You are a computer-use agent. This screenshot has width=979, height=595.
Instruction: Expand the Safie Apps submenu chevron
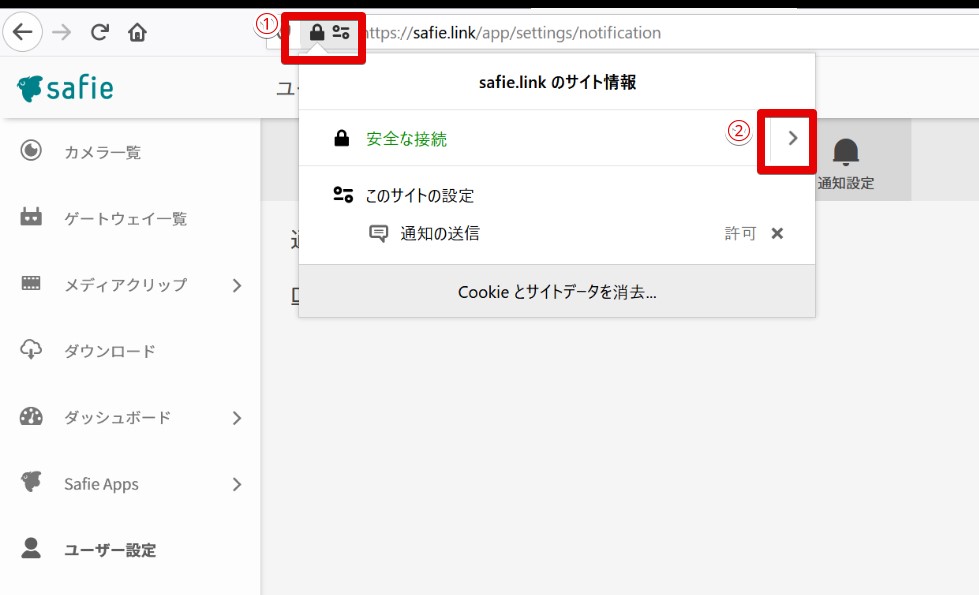[x=237, y=484]
